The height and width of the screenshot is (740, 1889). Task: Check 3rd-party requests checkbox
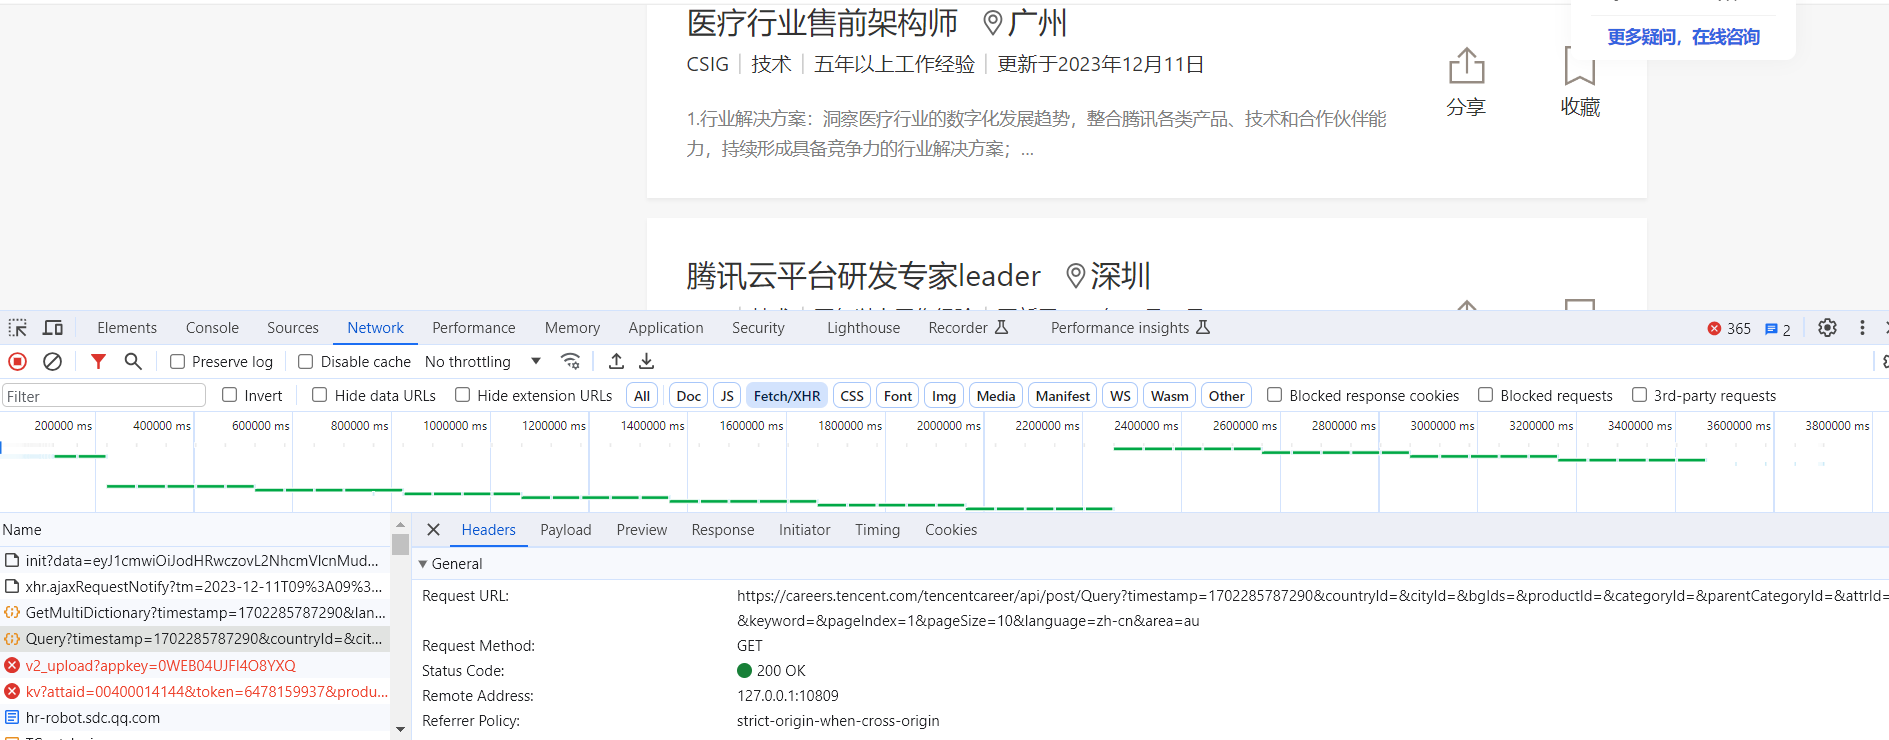click(x=1640, y=395)
